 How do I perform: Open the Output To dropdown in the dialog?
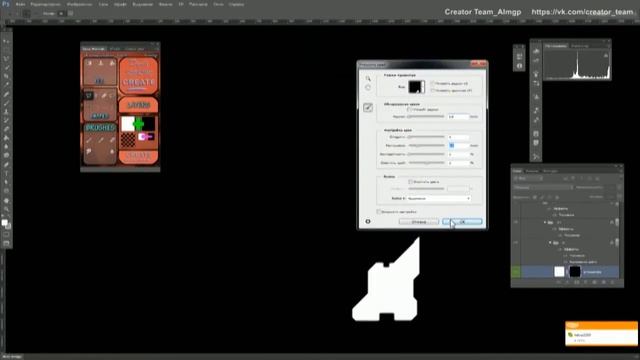pyautogui.click(x=439, y=198)
